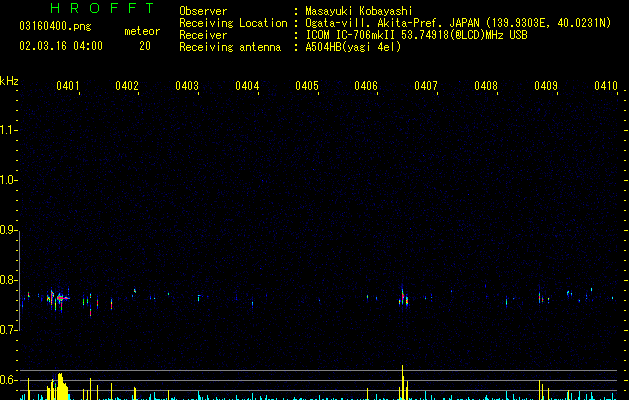Click the 1.1 kHz axis label
This screenshot has height=400, width=629.
[8, 130]
